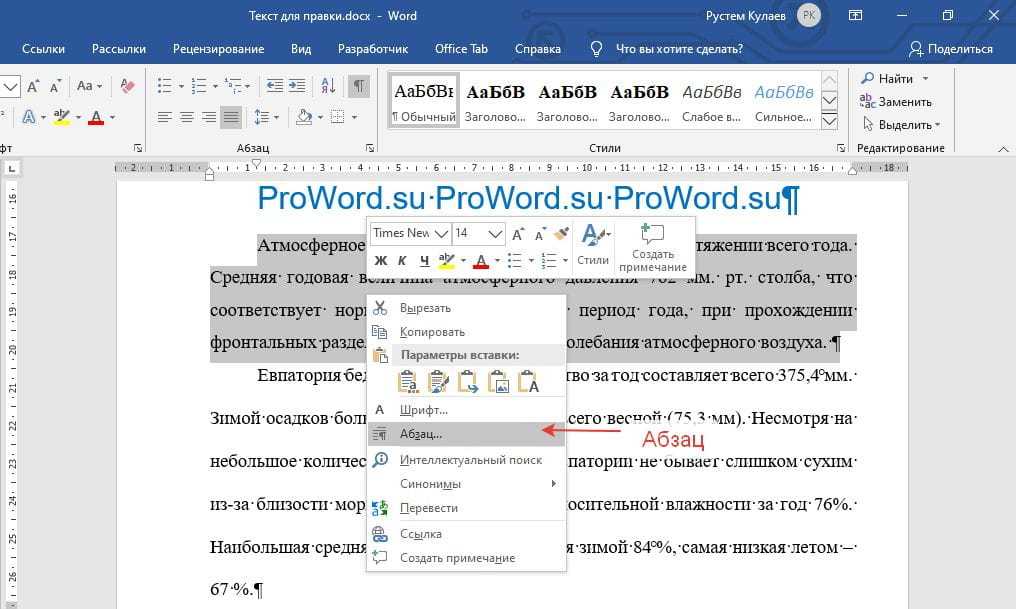Open Абзац from context menu
The height and width of the screenshot is (609, 1016).
pyautogui.click(x=421, y=434)
